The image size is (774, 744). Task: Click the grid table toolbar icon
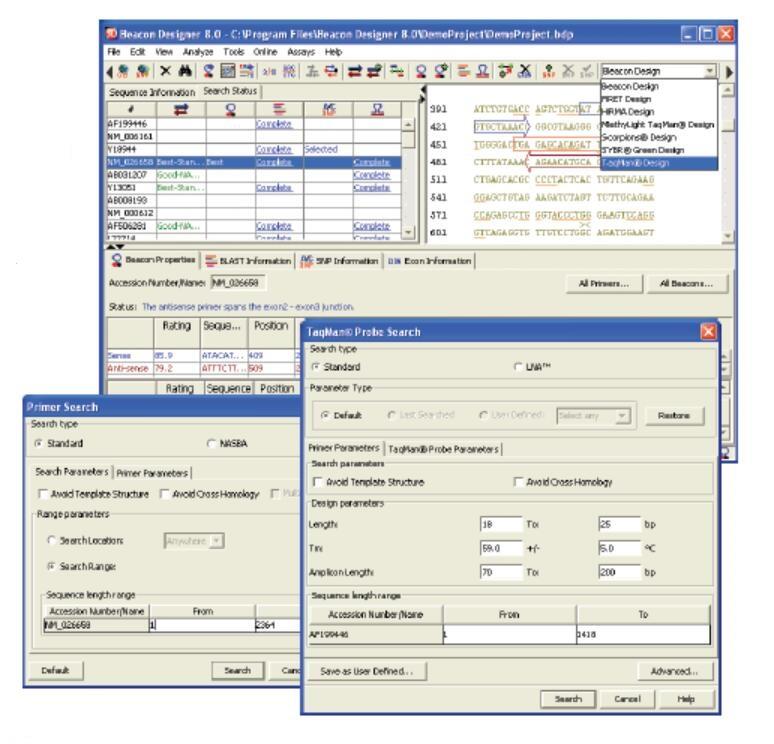tap(228, 72)
